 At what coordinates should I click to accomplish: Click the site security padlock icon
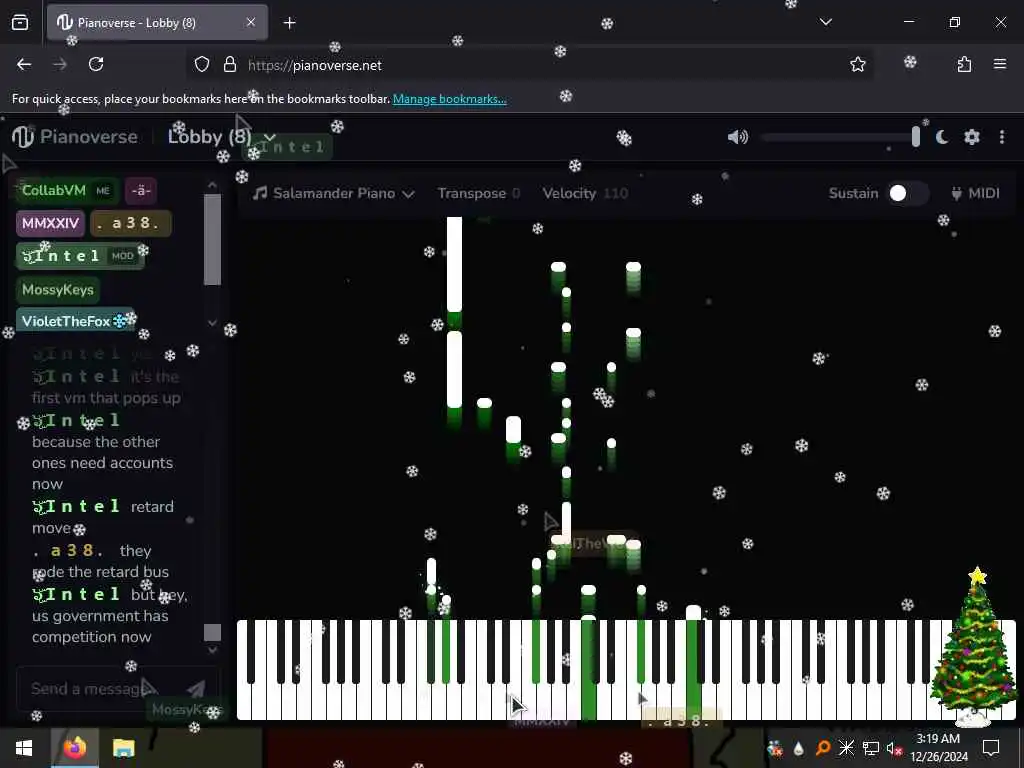click(229, 64)
